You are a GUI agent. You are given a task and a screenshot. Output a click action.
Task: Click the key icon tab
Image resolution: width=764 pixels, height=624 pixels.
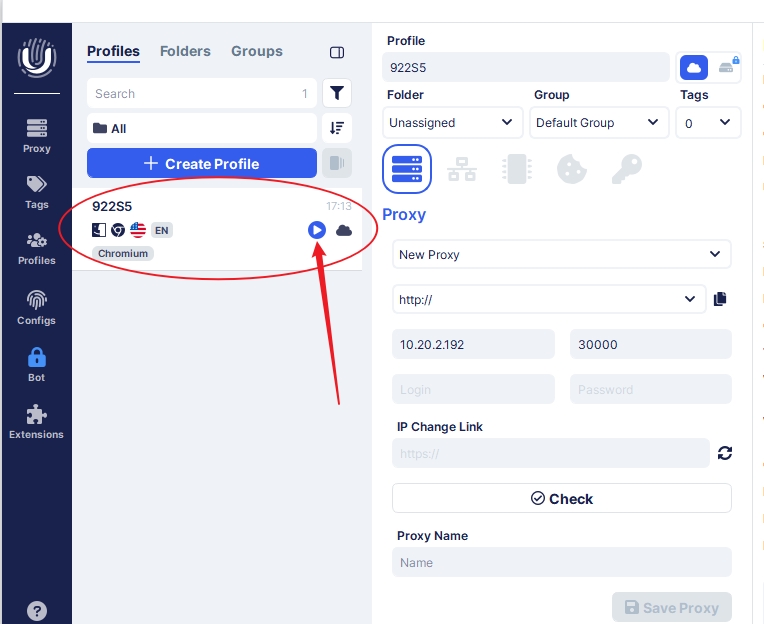point(626,168)
